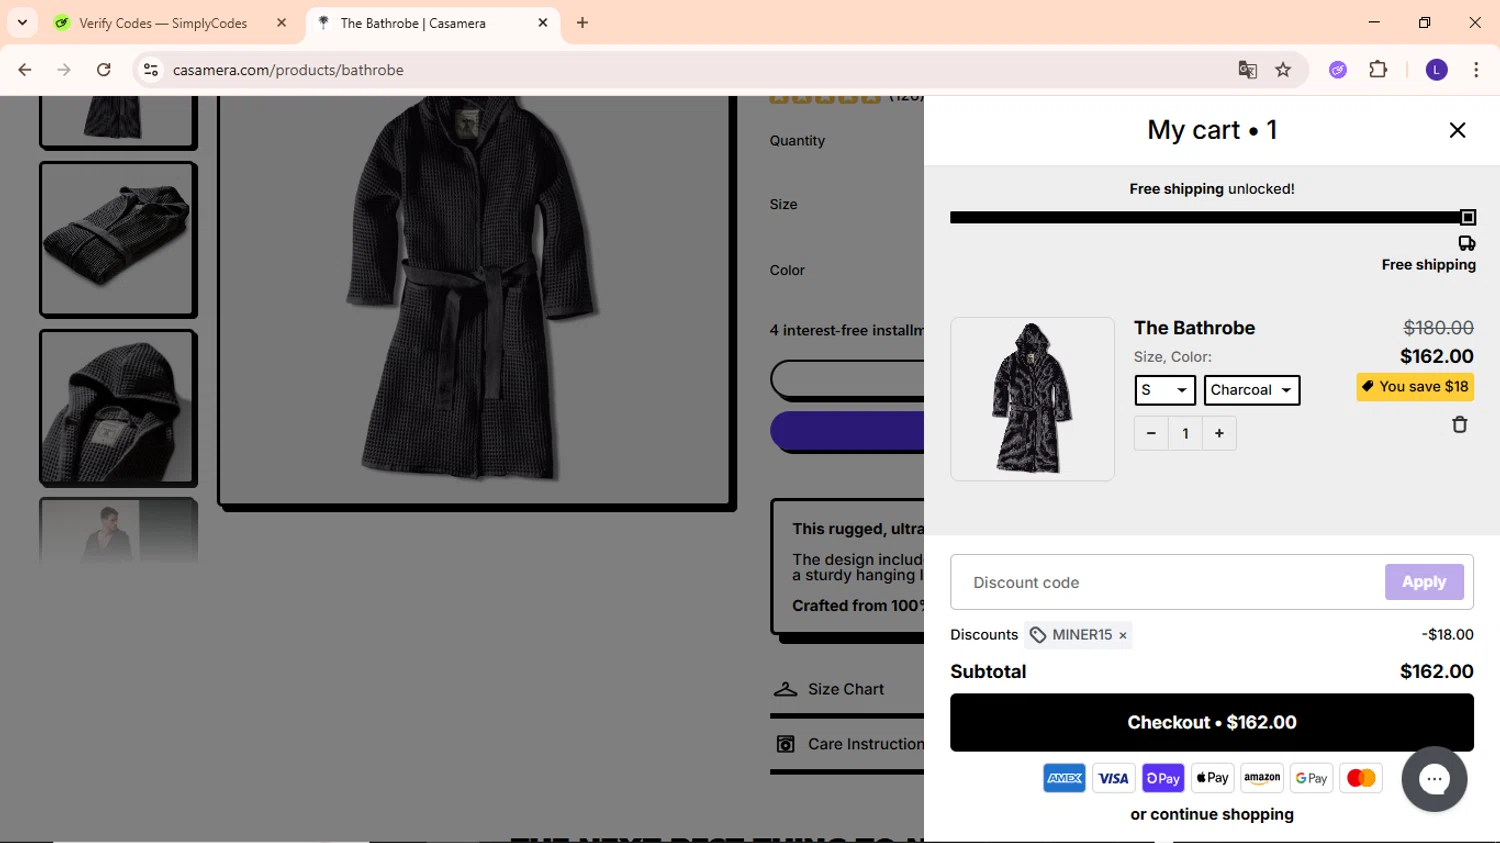Remove The Bathrobe with trash icon
Viewport: 1500px width, 843px height.
1459,425
